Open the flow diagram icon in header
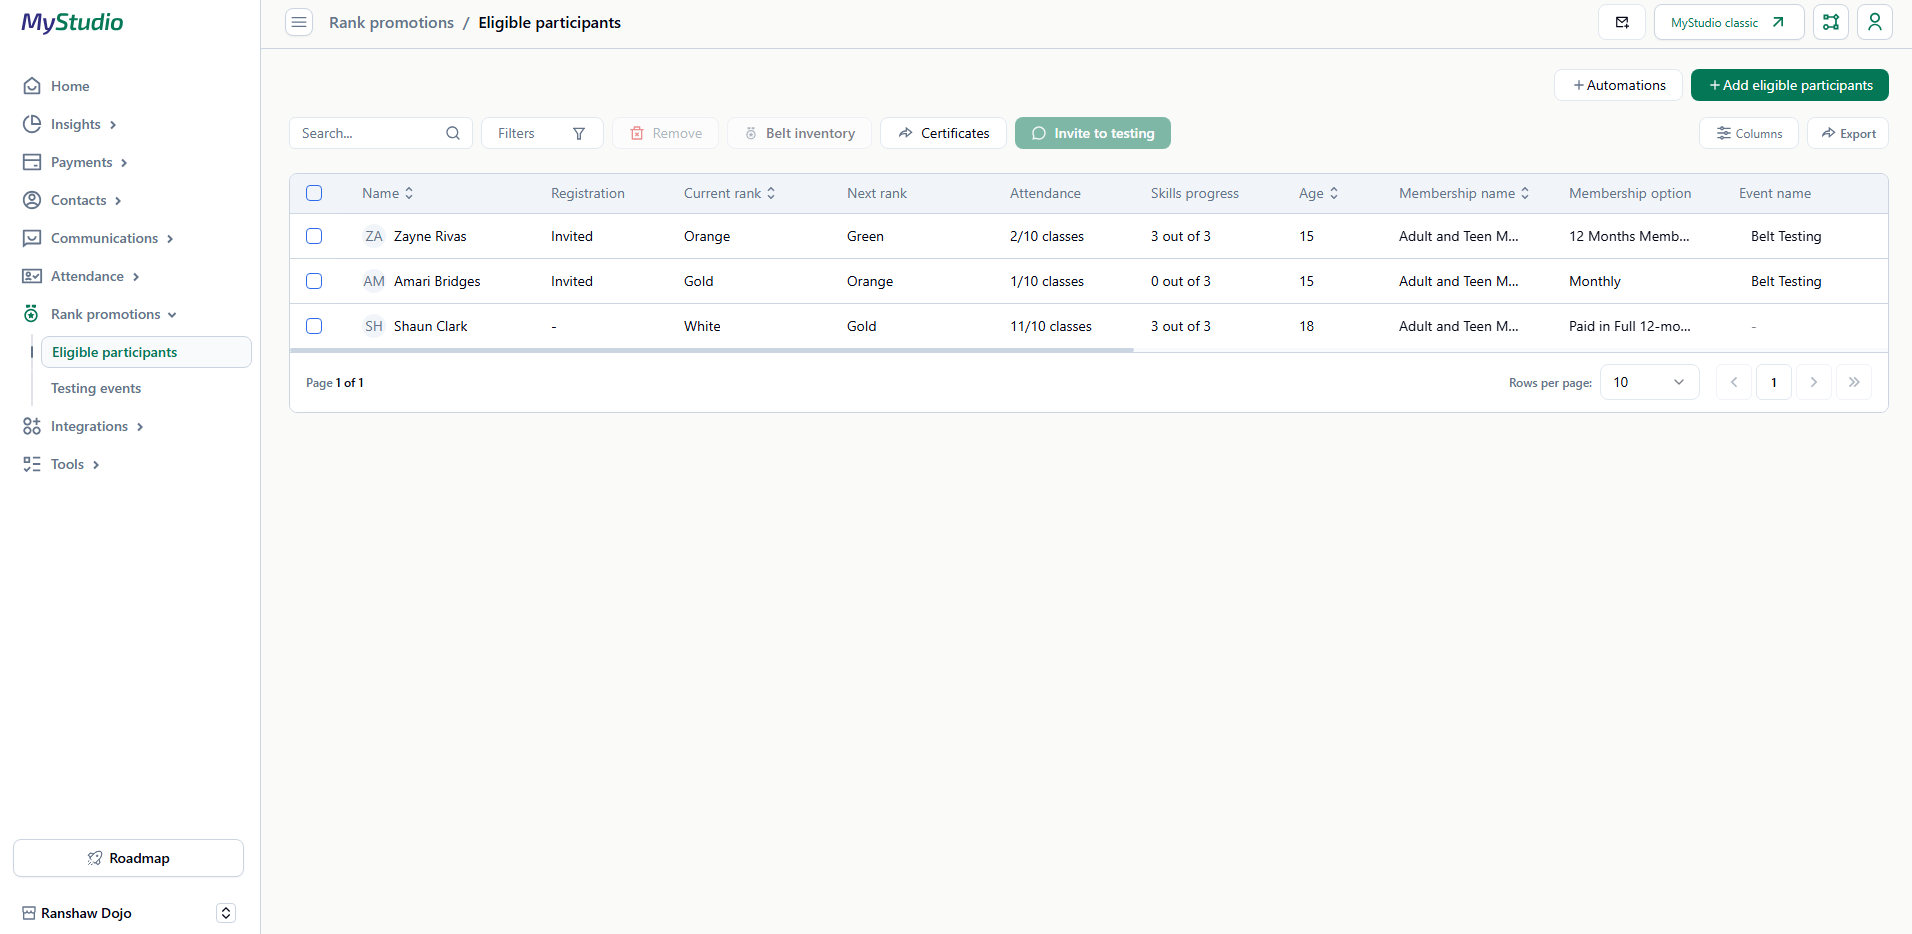The width and height of the screenshot is (1912, 934). pos(1831,22)
